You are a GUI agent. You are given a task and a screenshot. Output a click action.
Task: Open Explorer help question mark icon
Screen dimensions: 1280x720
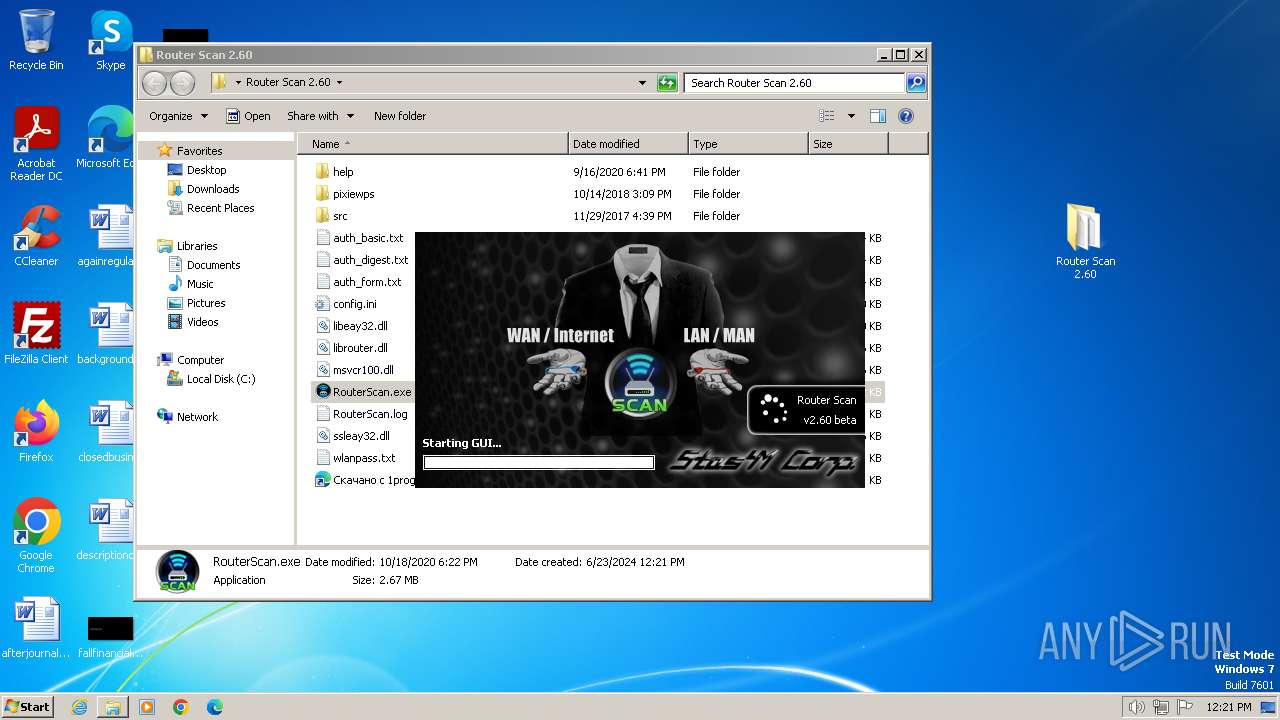click(x=905, y=116)
